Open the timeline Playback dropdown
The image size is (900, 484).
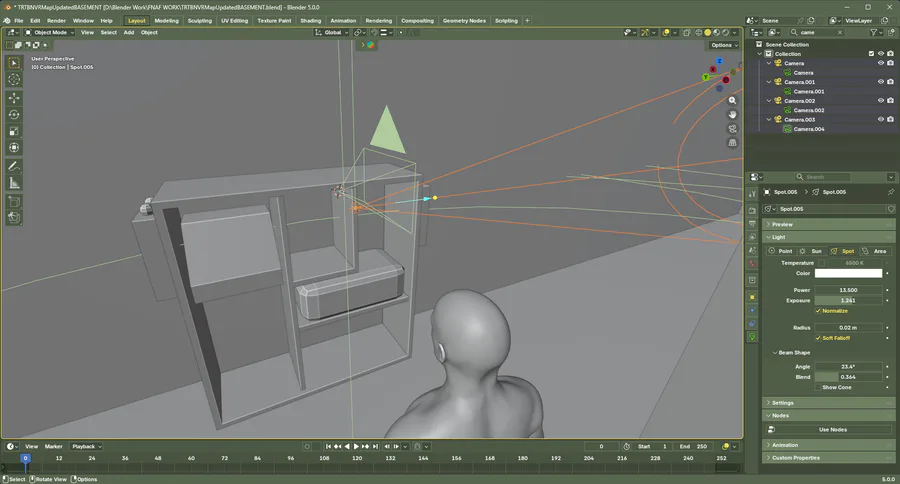86,447
